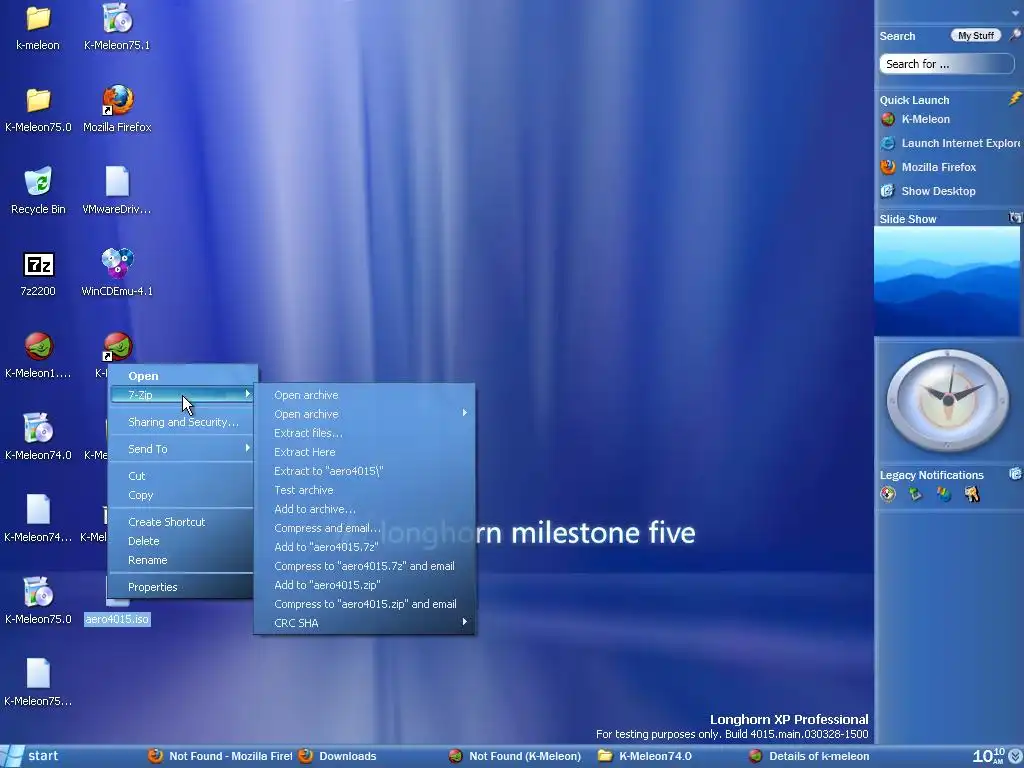This screenshot has height=768, width=1024.
Task: Choose Copy in the context menu
Action: [x=183, y=495]
